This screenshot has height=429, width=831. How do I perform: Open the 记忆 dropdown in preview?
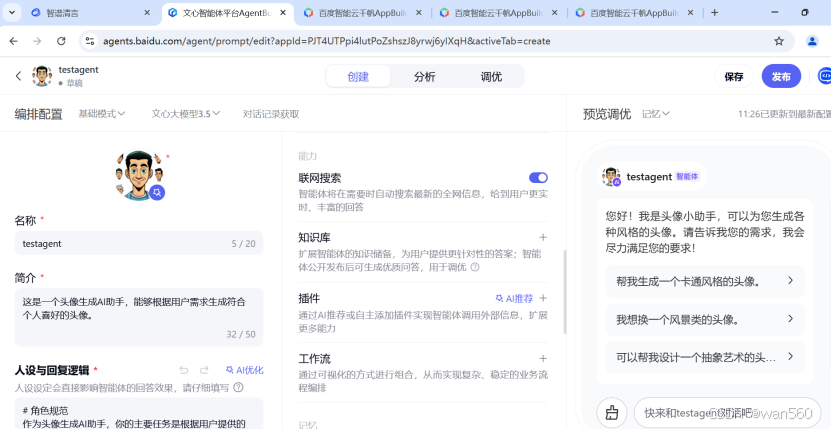click(x=656, y=113)
